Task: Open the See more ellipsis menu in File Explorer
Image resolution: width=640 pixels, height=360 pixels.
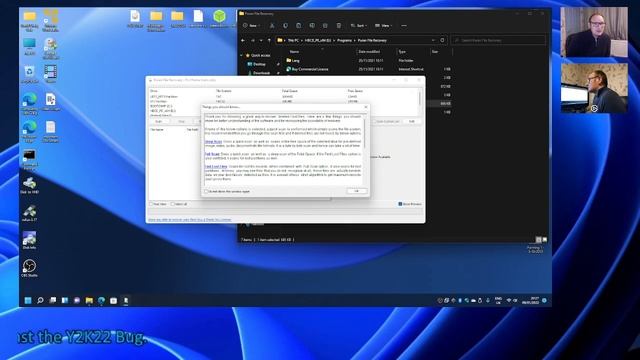Action: 404,25
